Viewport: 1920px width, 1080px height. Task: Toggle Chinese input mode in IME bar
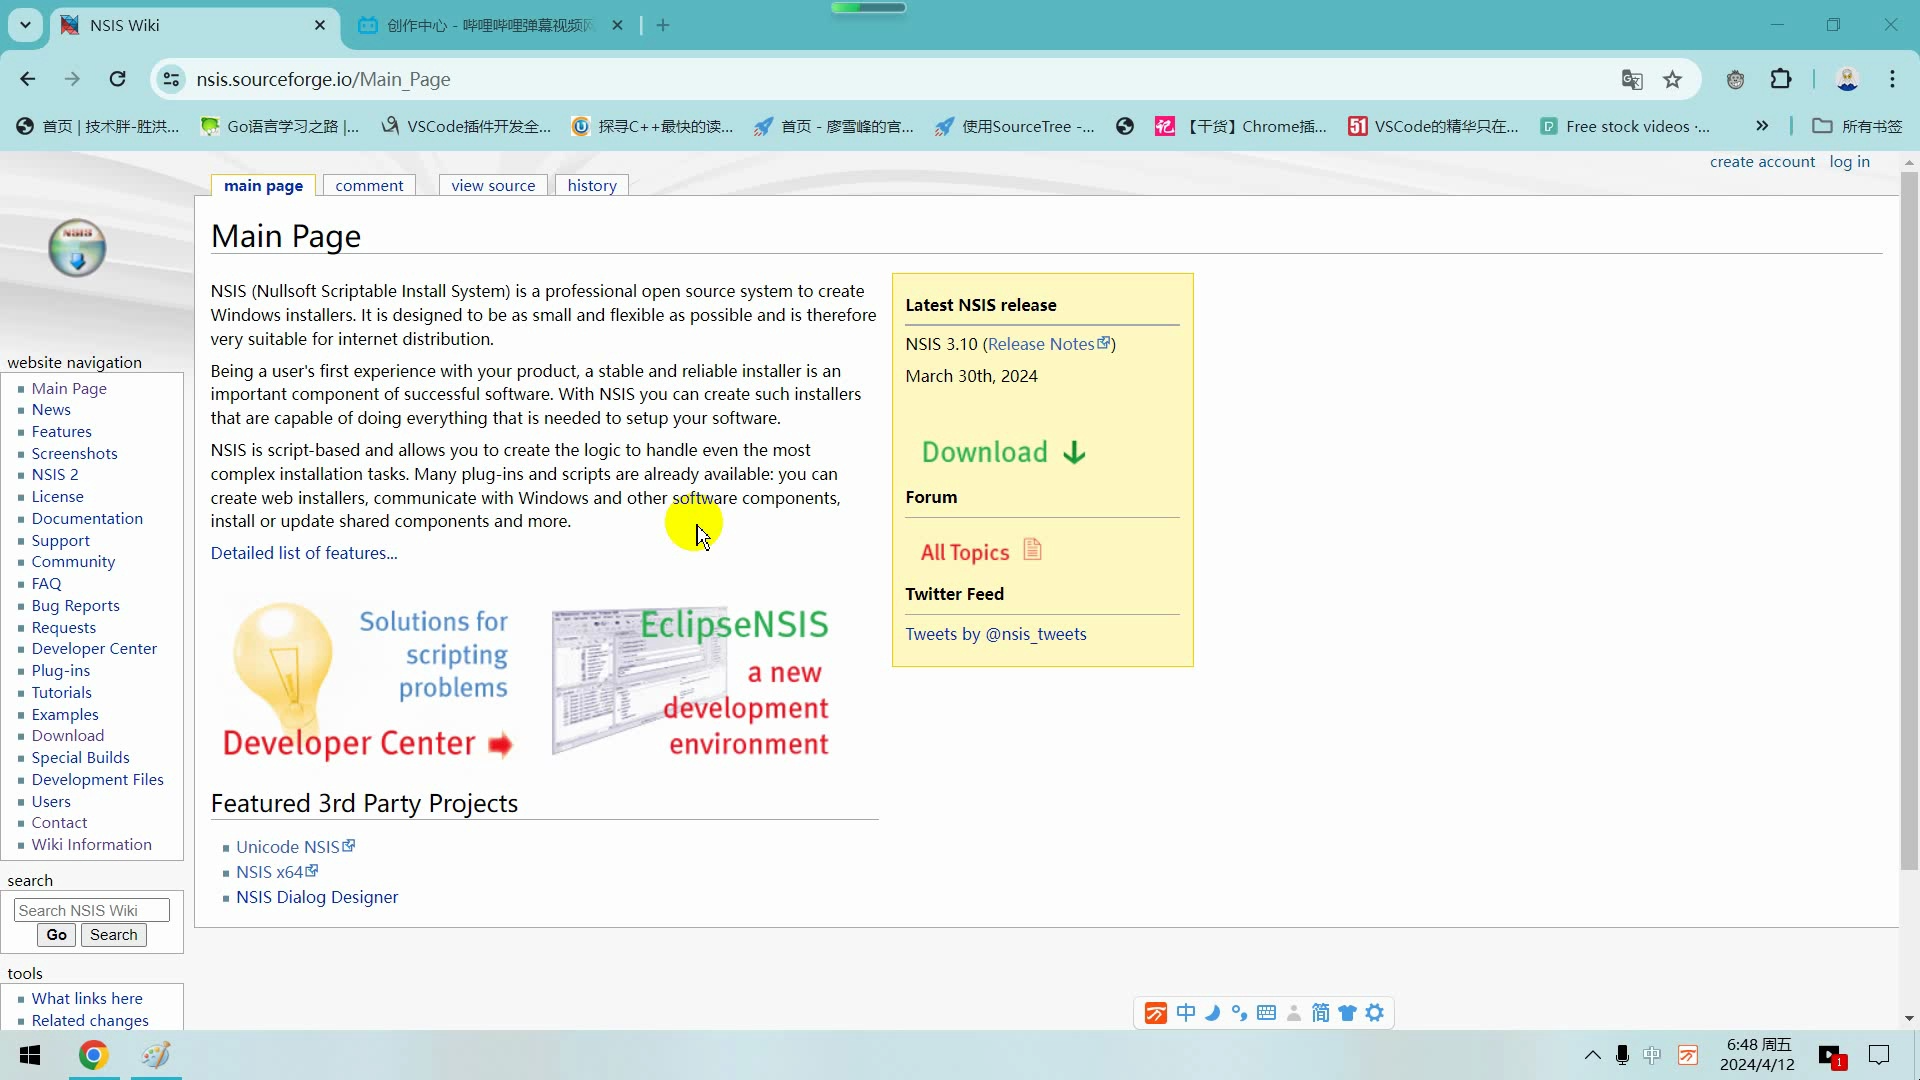1186,1013
